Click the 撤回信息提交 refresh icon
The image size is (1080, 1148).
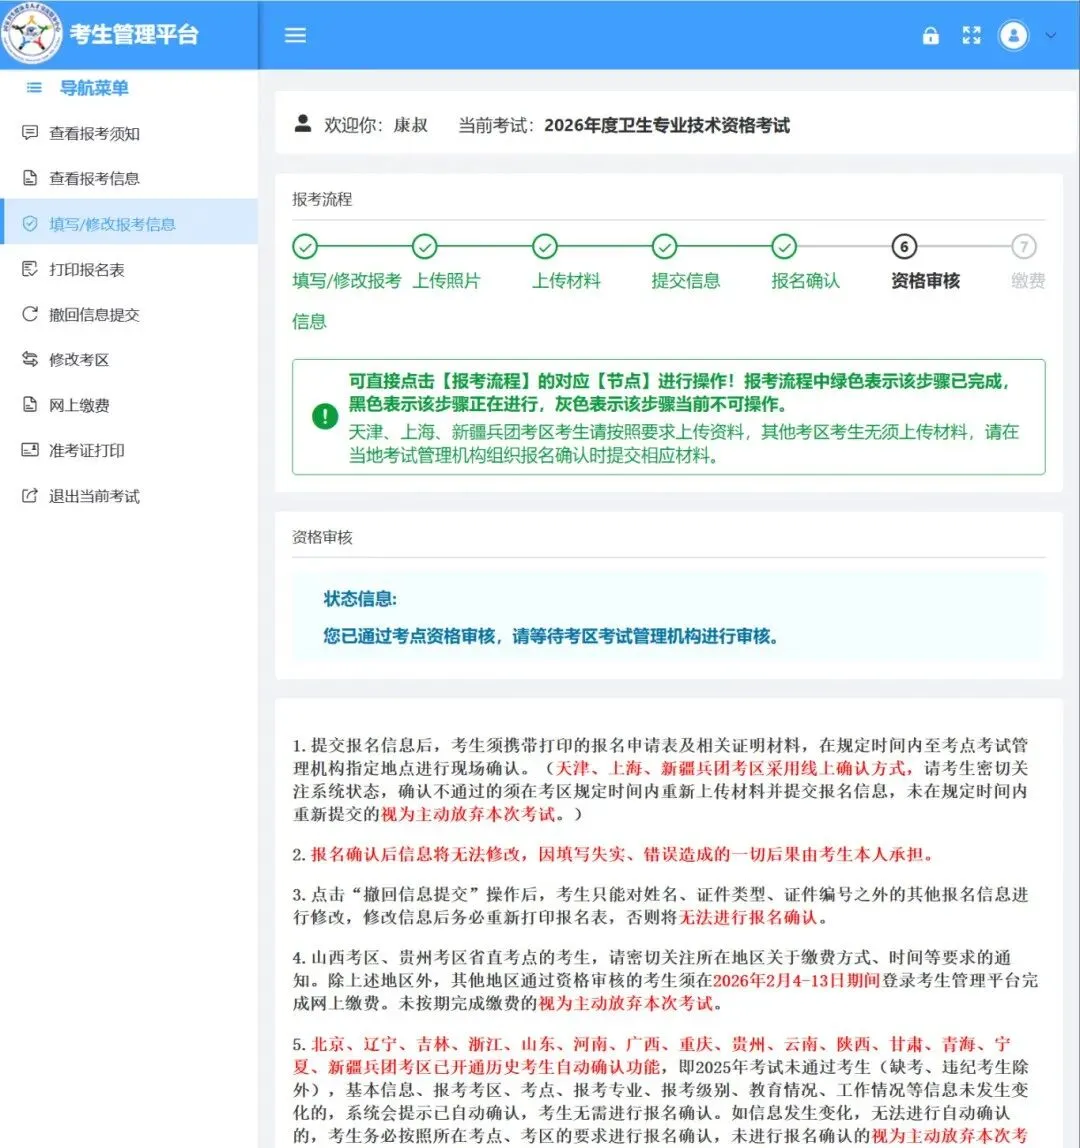(30, 314)
